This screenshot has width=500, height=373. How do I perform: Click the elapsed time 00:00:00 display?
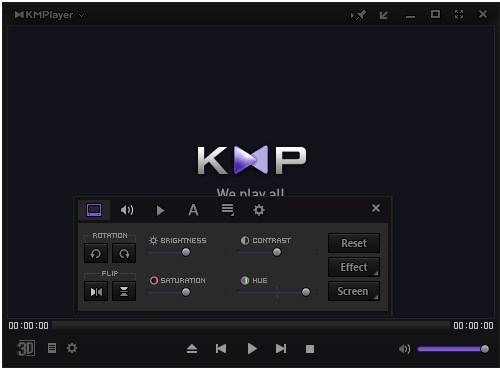click(29, 326)
